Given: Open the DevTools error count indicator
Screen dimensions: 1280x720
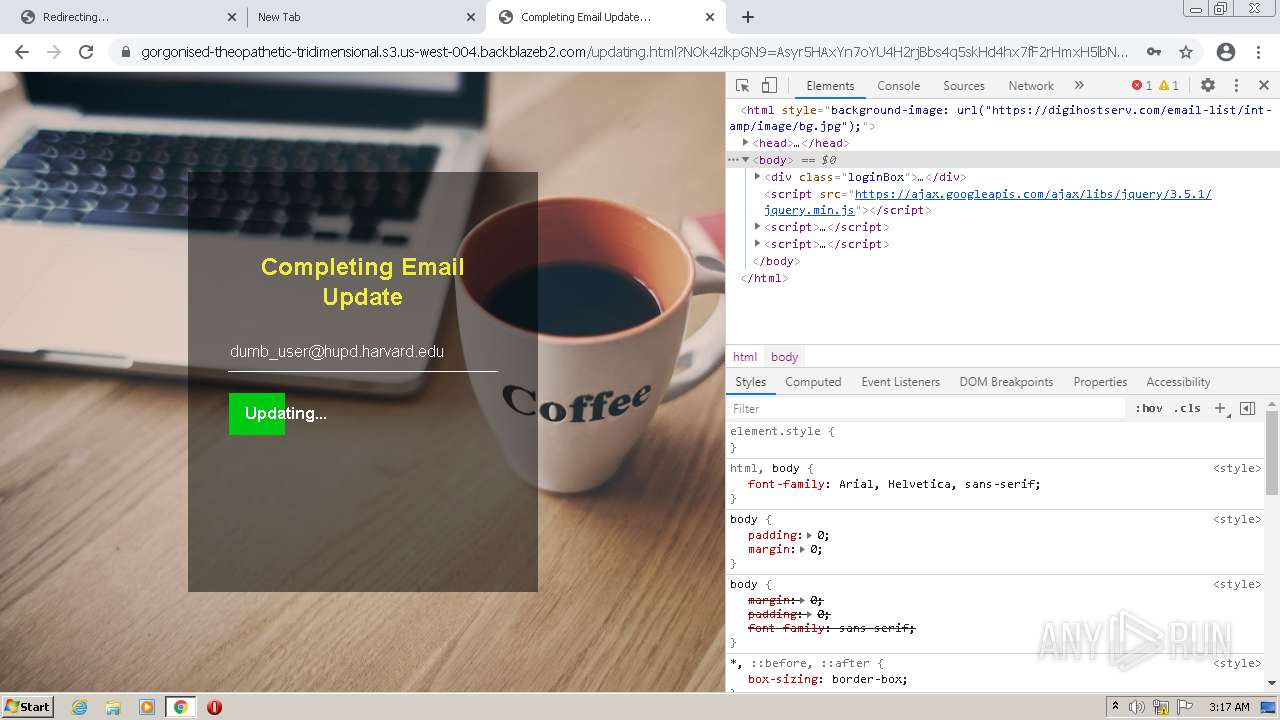Looking at the screenshot, I should click(x=1142, y=86).
